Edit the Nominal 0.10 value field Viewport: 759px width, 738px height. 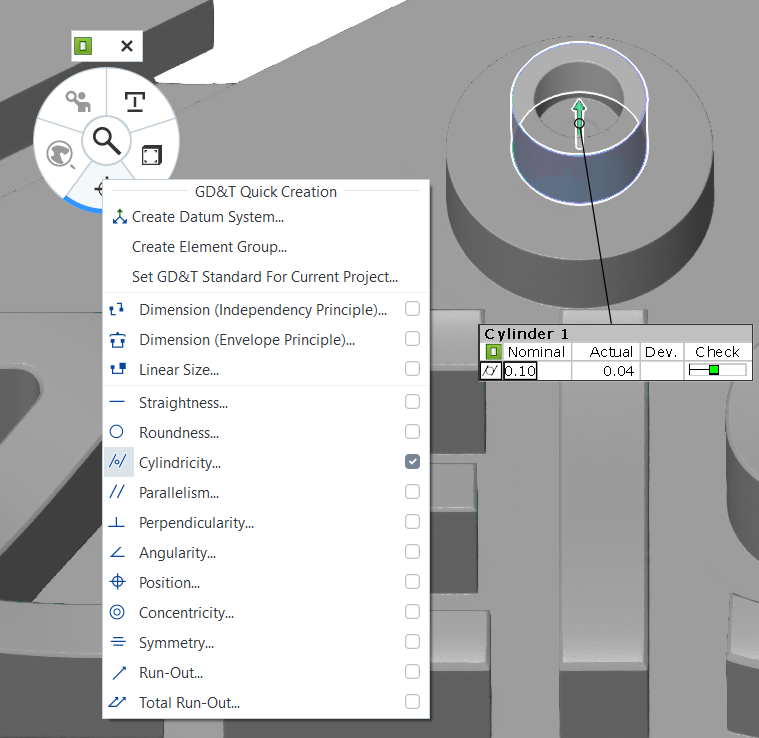coord(520,371)
